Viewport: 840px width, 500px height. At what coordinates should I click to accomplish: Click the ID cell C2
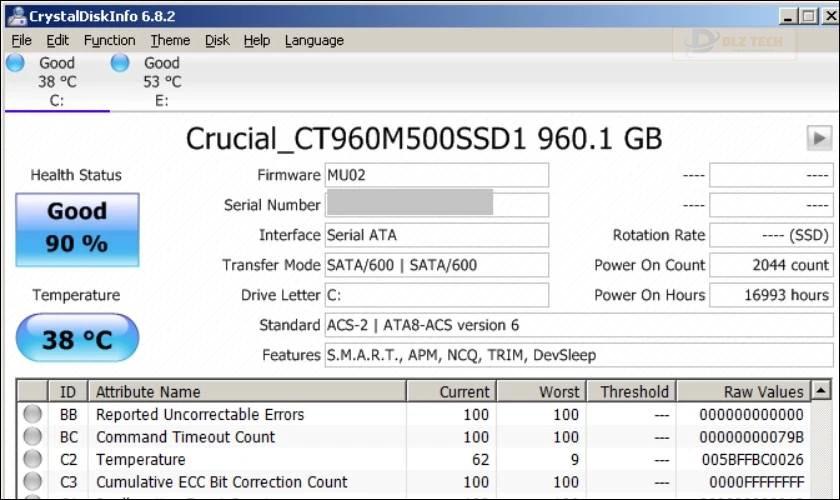click(x=69, y=459)
